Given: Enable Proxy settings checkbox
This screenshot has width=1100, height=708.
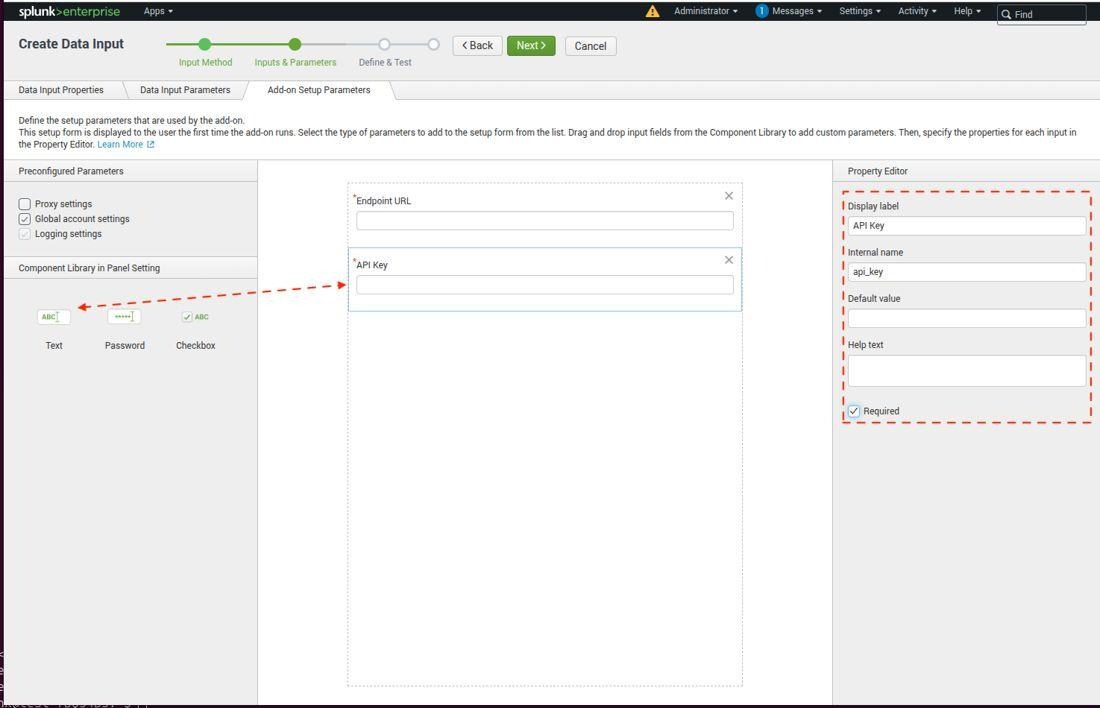Looking at the screenshot, I should (x=25, y=204).
